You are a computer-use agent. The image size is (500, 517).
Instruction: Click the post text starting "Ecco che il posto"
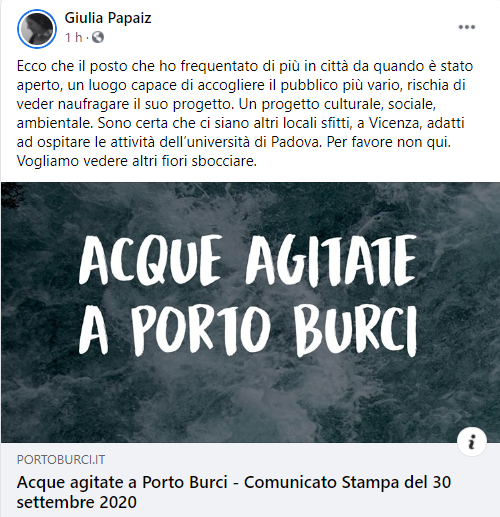click(245, 113)
